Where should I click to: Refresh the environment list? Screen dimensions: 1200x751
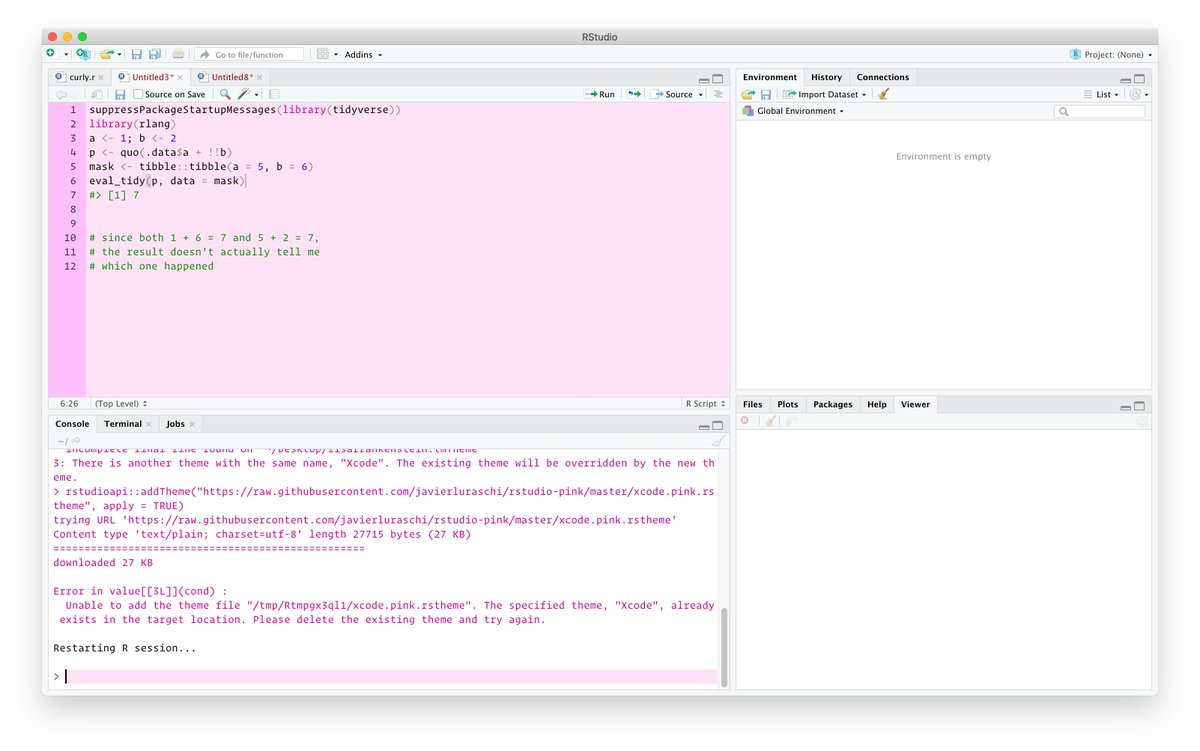coord(1135,94)
